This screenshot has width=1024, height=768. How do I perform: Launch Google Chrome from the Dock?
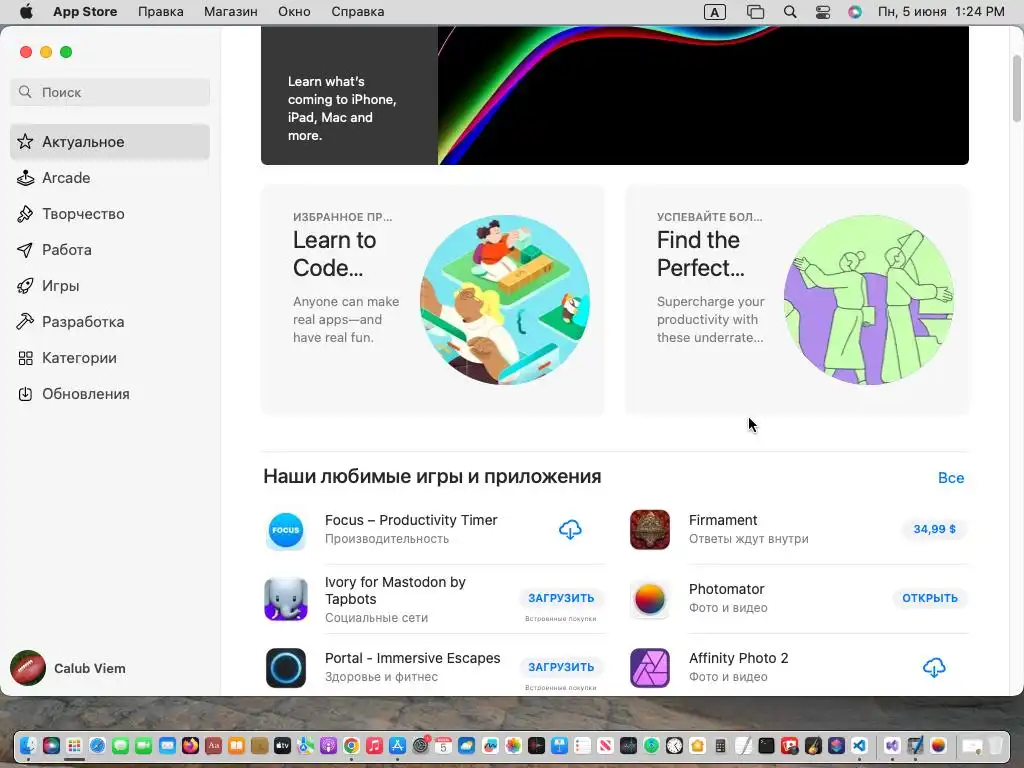click(x=351, y=745)
